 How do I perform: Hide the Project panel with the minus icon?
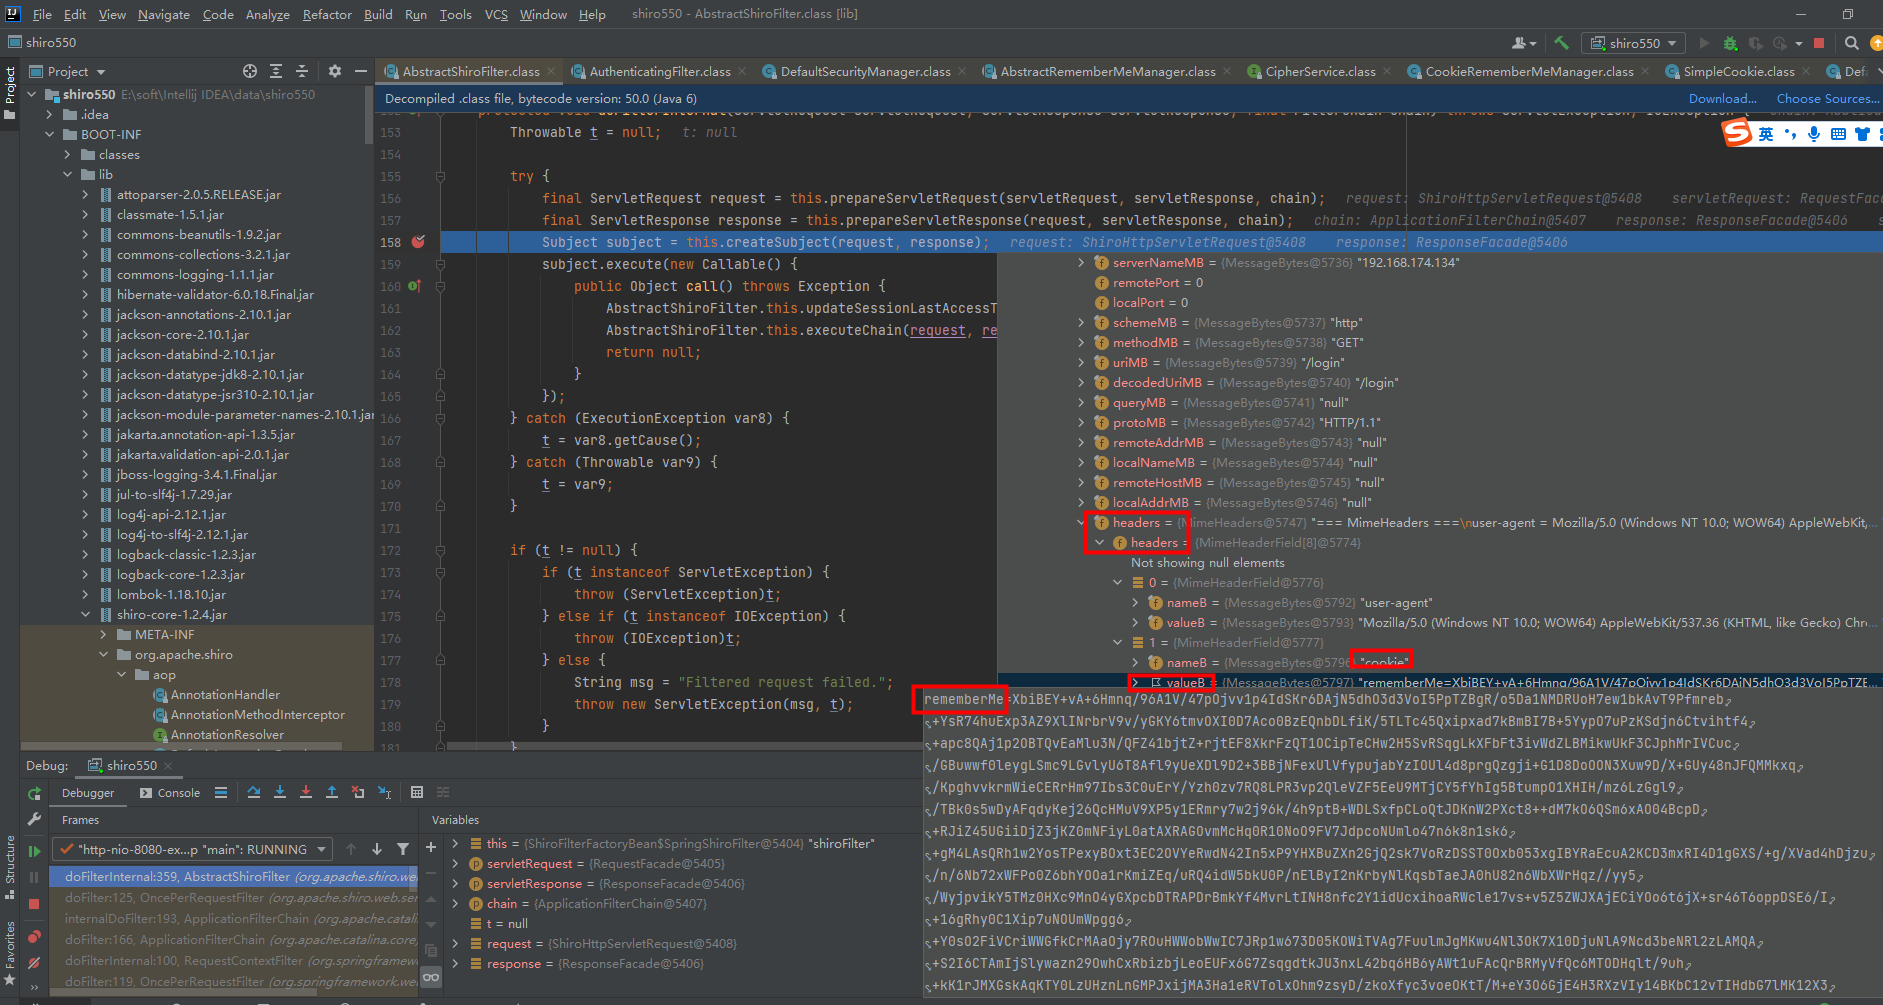coord(361,71)
